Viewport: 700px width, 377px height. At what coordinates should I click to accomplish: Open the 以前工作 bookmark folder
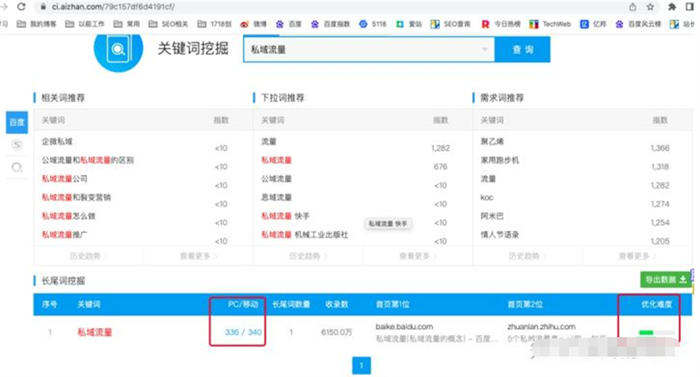click(x=85, y=24)
